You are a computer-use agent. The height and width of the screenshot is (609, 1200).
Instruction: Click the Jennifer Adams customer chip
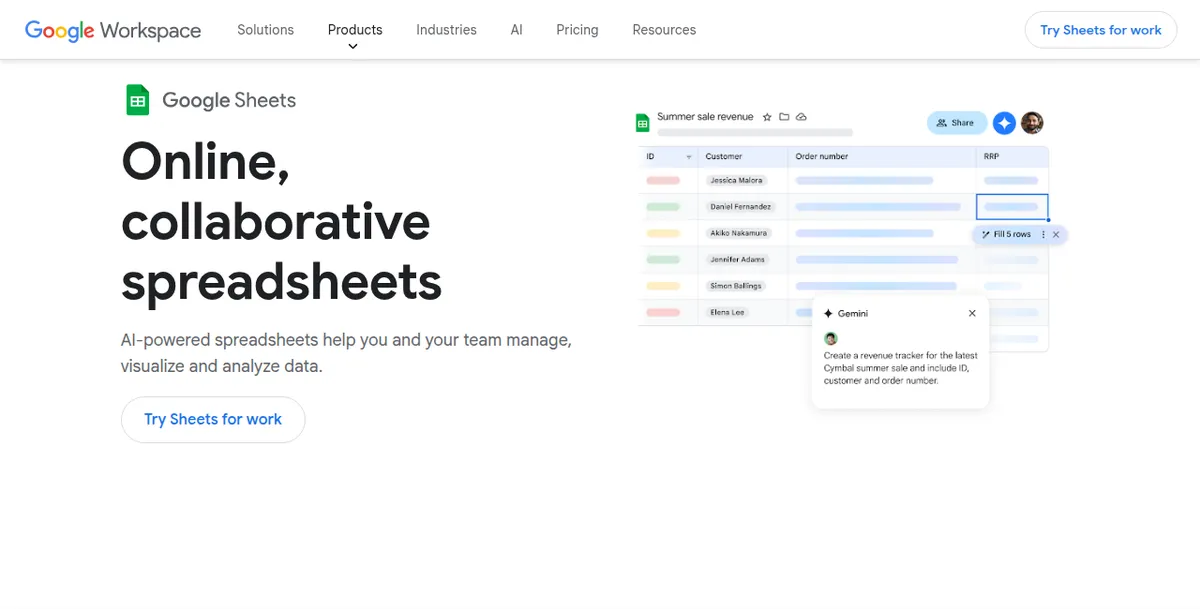click(x=737, y=259)
